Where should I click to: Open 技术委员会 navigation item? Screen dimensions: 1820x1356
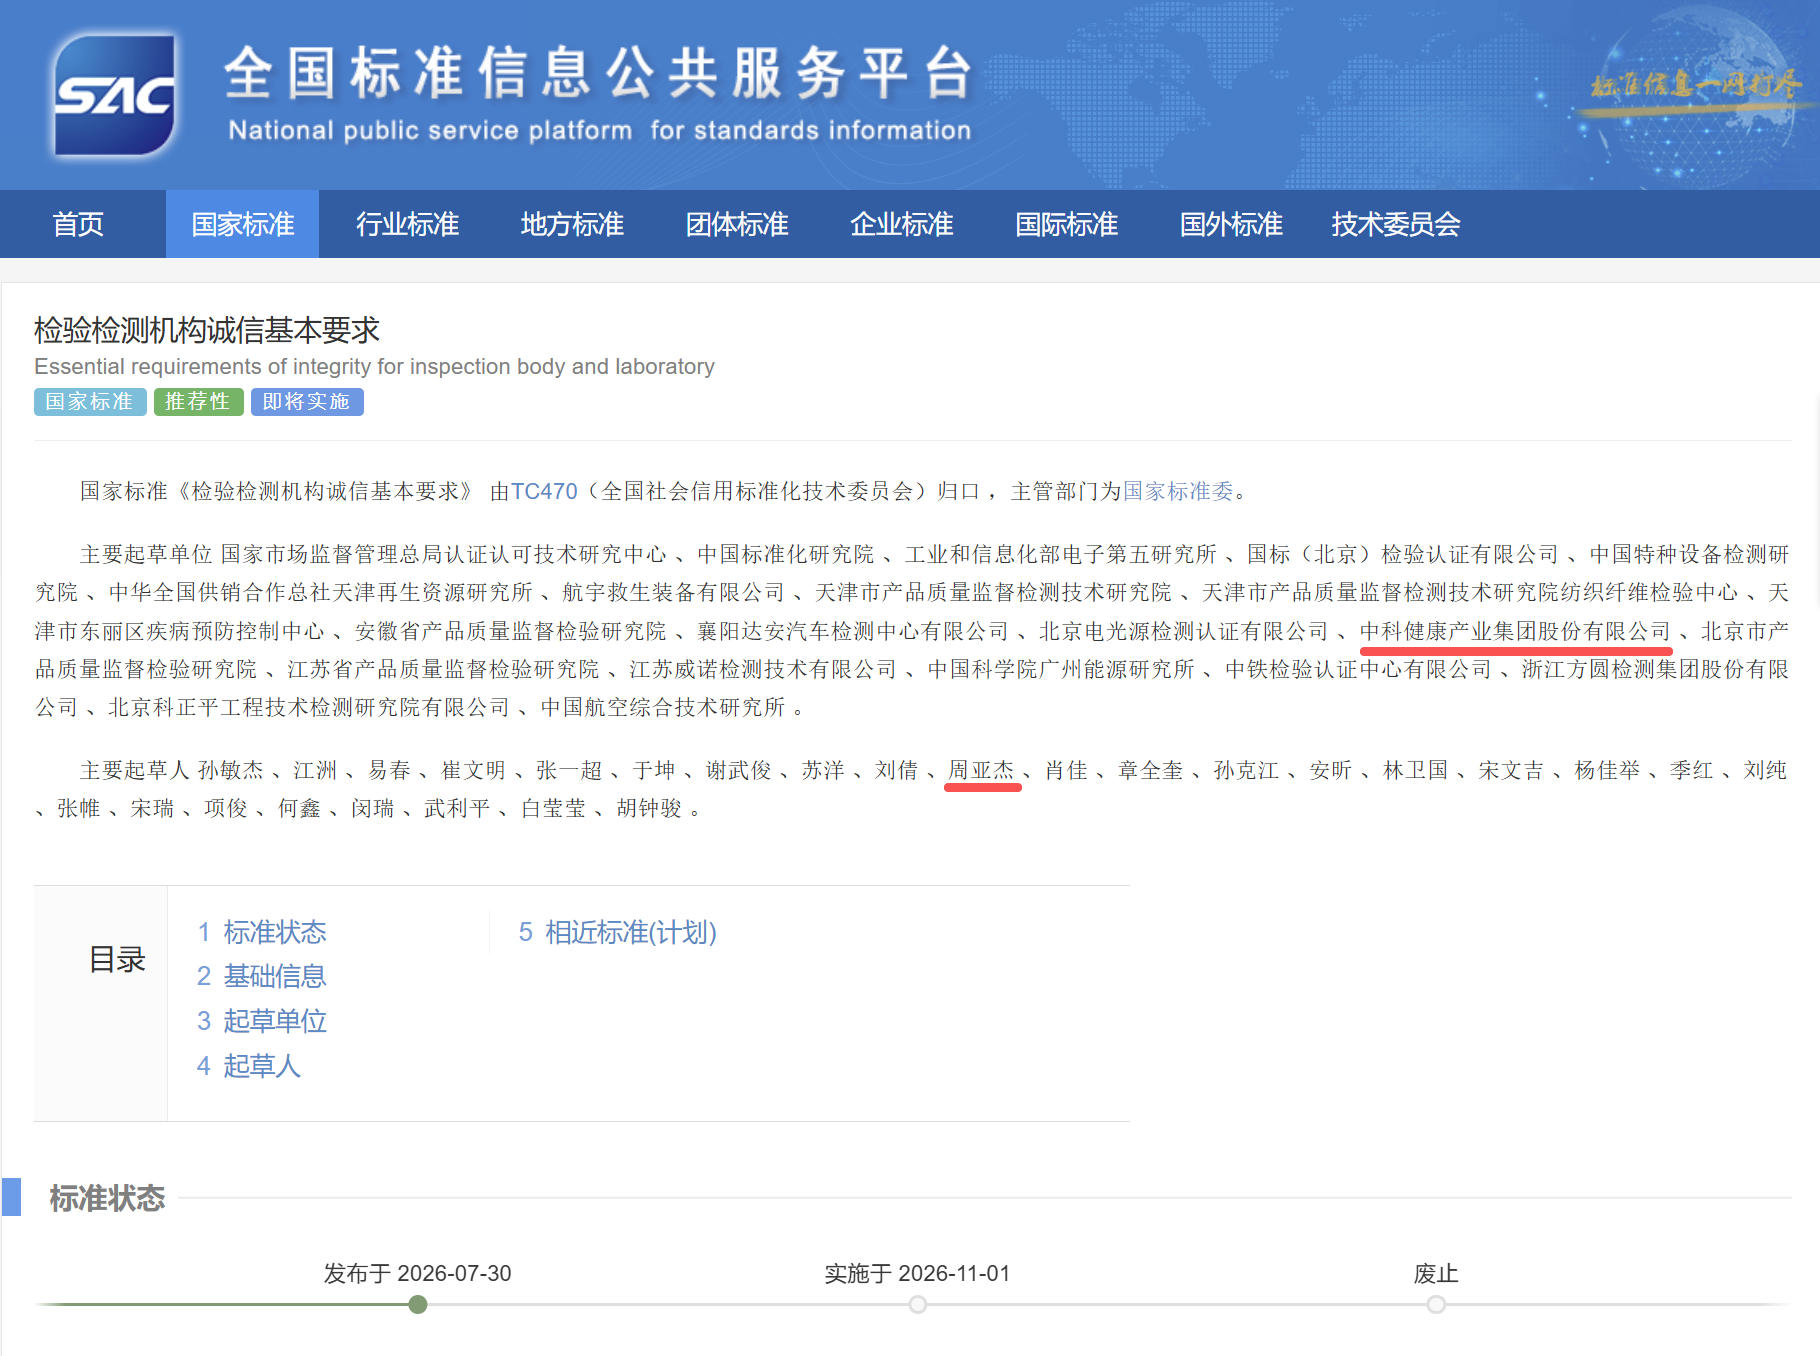(x=1396, y=224)
